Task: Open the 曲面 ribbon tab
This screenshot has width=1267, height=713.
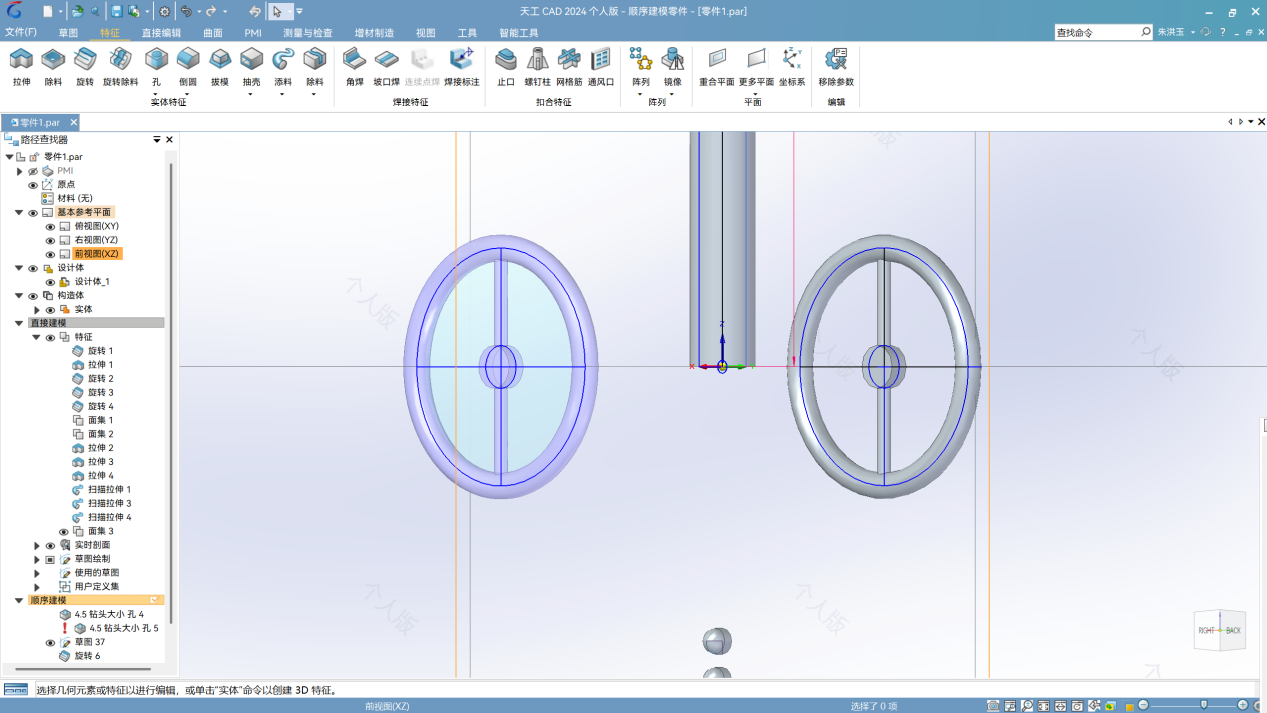Action: 213,33
